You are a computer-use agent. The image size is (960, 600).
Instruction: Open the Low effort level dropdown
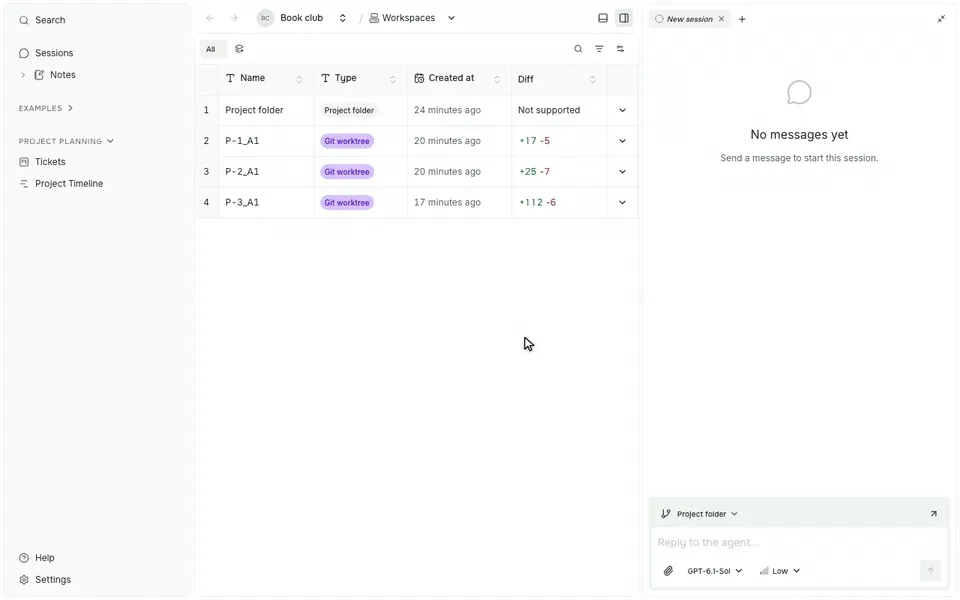tap(780, 571)
